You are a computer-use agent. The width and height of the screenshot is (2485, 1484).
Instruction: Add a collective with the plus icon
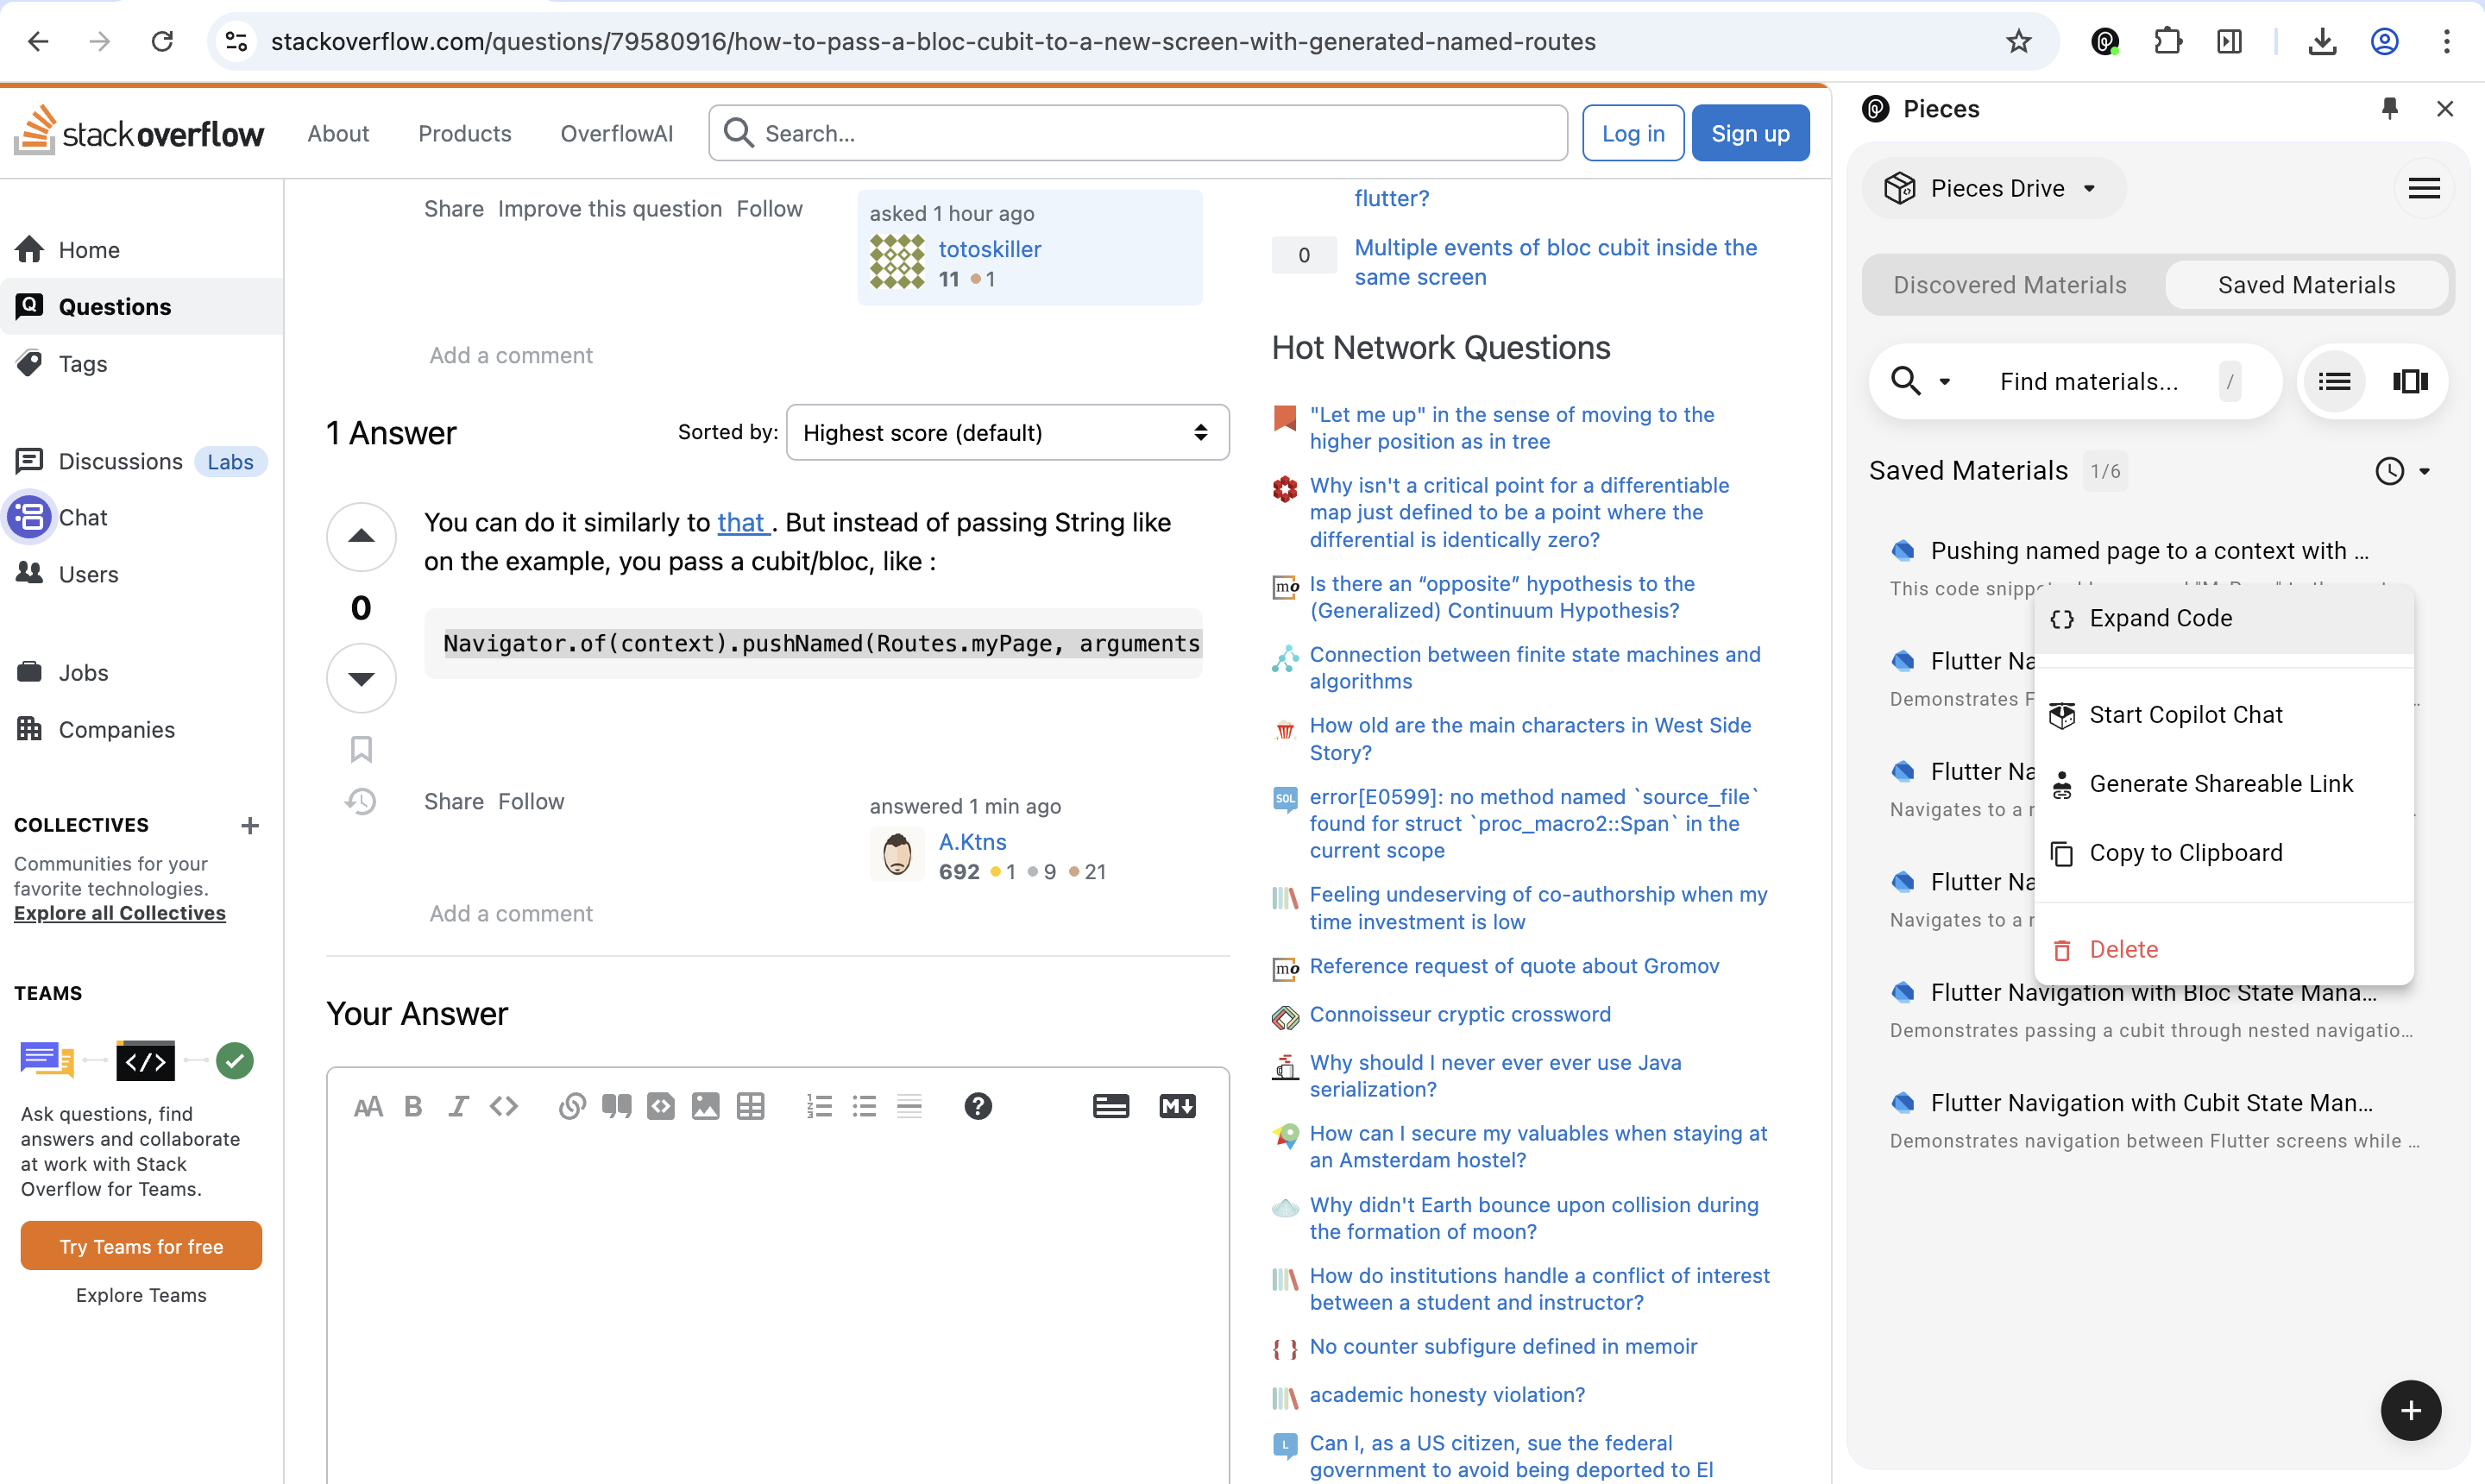coord(250,825)
